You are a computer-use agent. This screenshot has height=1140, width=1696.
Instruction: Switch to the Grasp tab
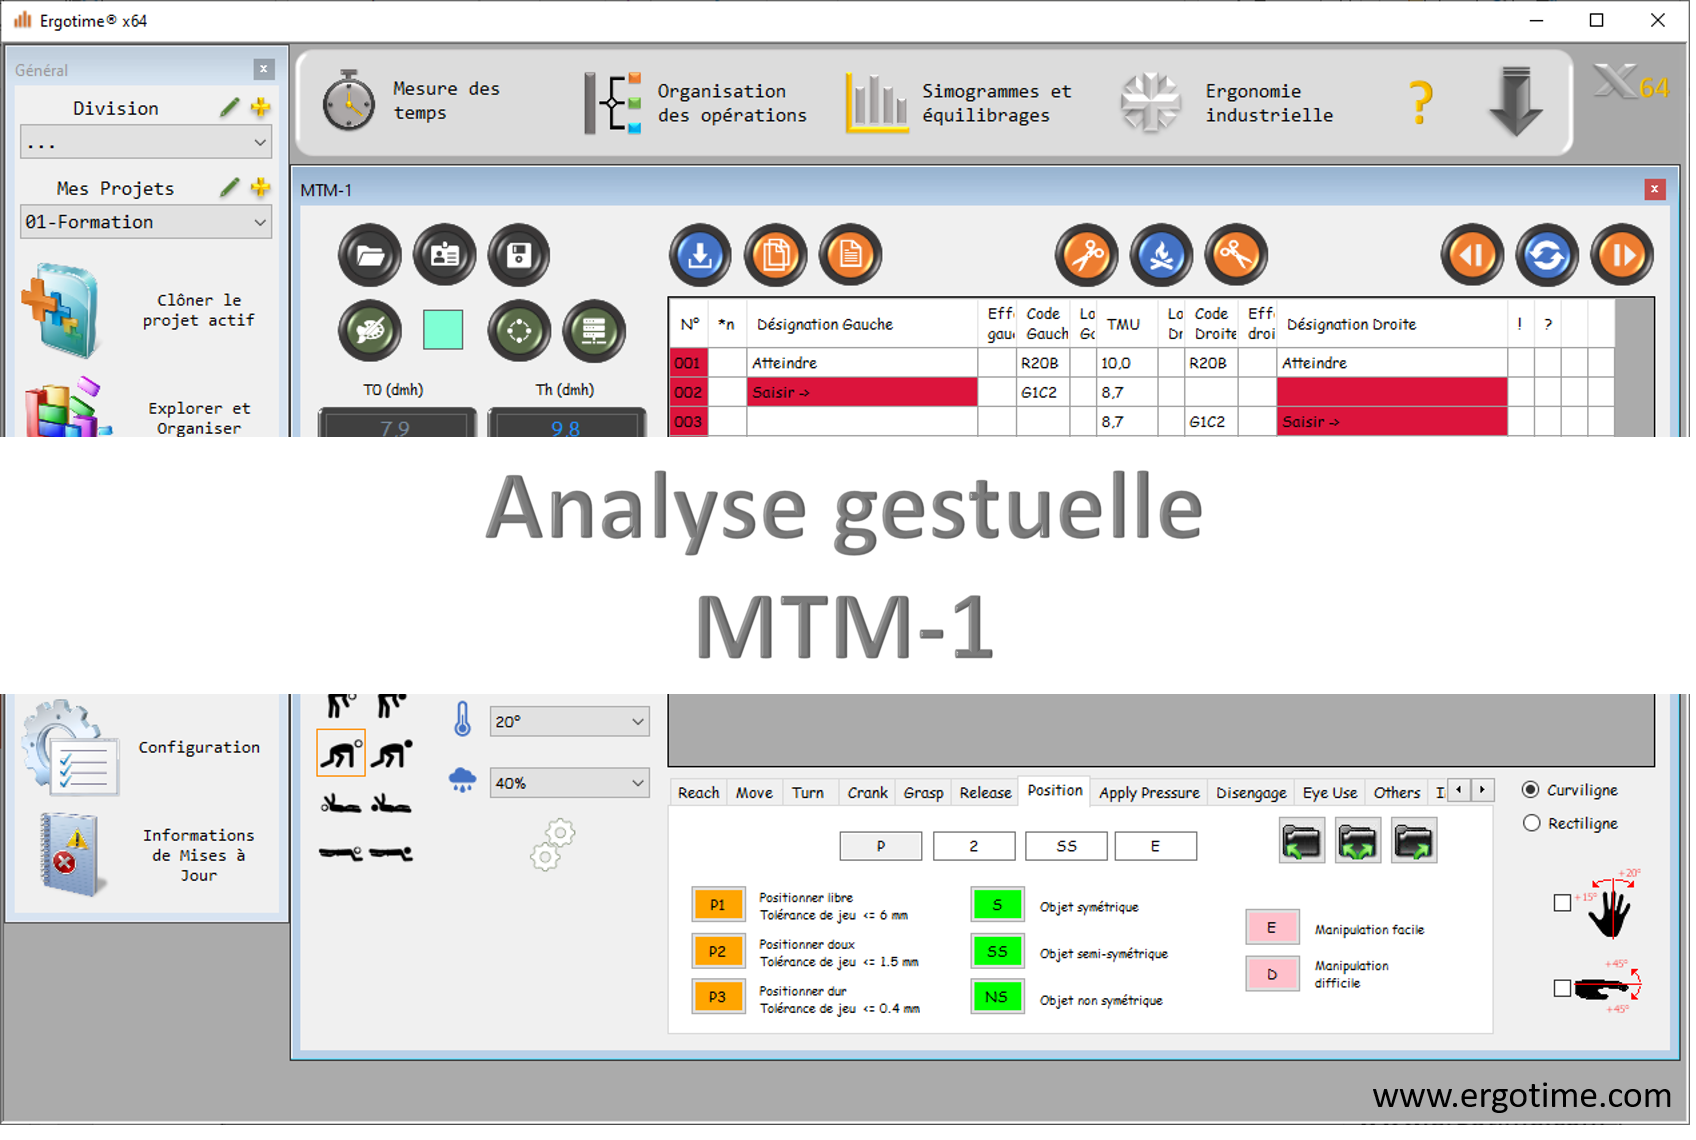[x=923, y=793]
